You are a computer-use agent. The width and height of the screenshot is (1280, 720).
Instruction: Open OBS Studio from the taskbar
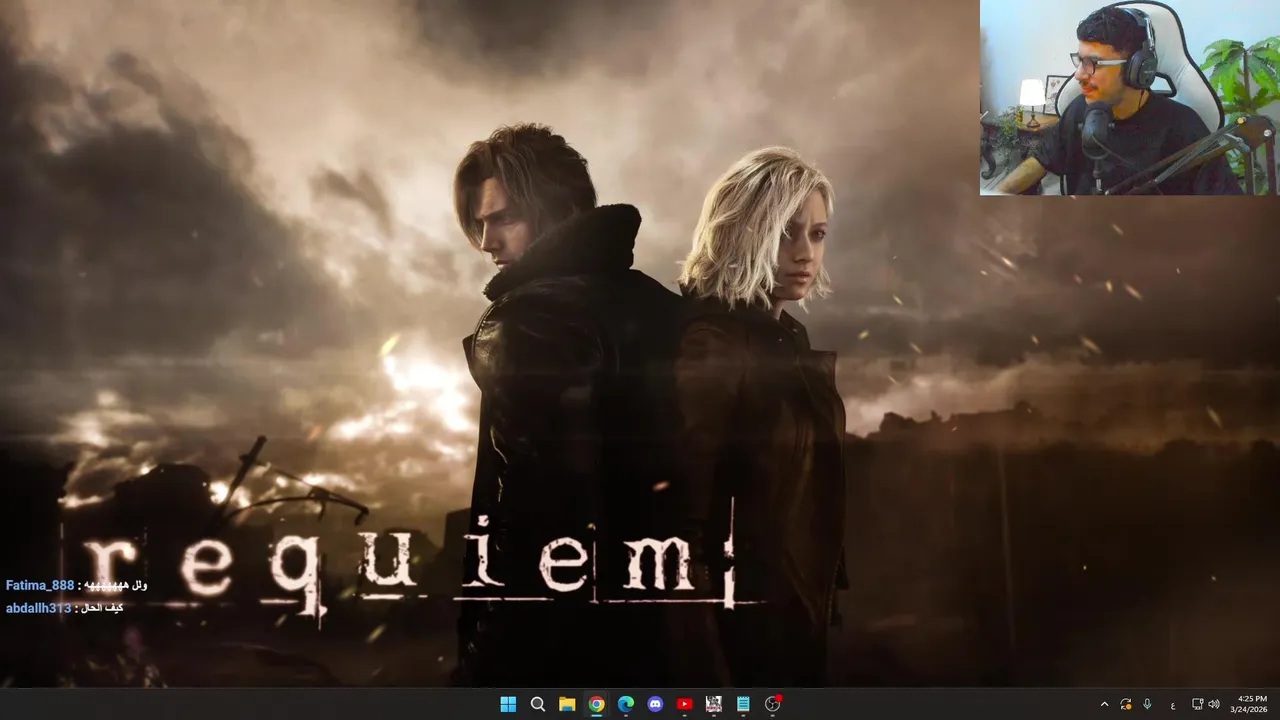pyautogui.click(x=773, y=704)
